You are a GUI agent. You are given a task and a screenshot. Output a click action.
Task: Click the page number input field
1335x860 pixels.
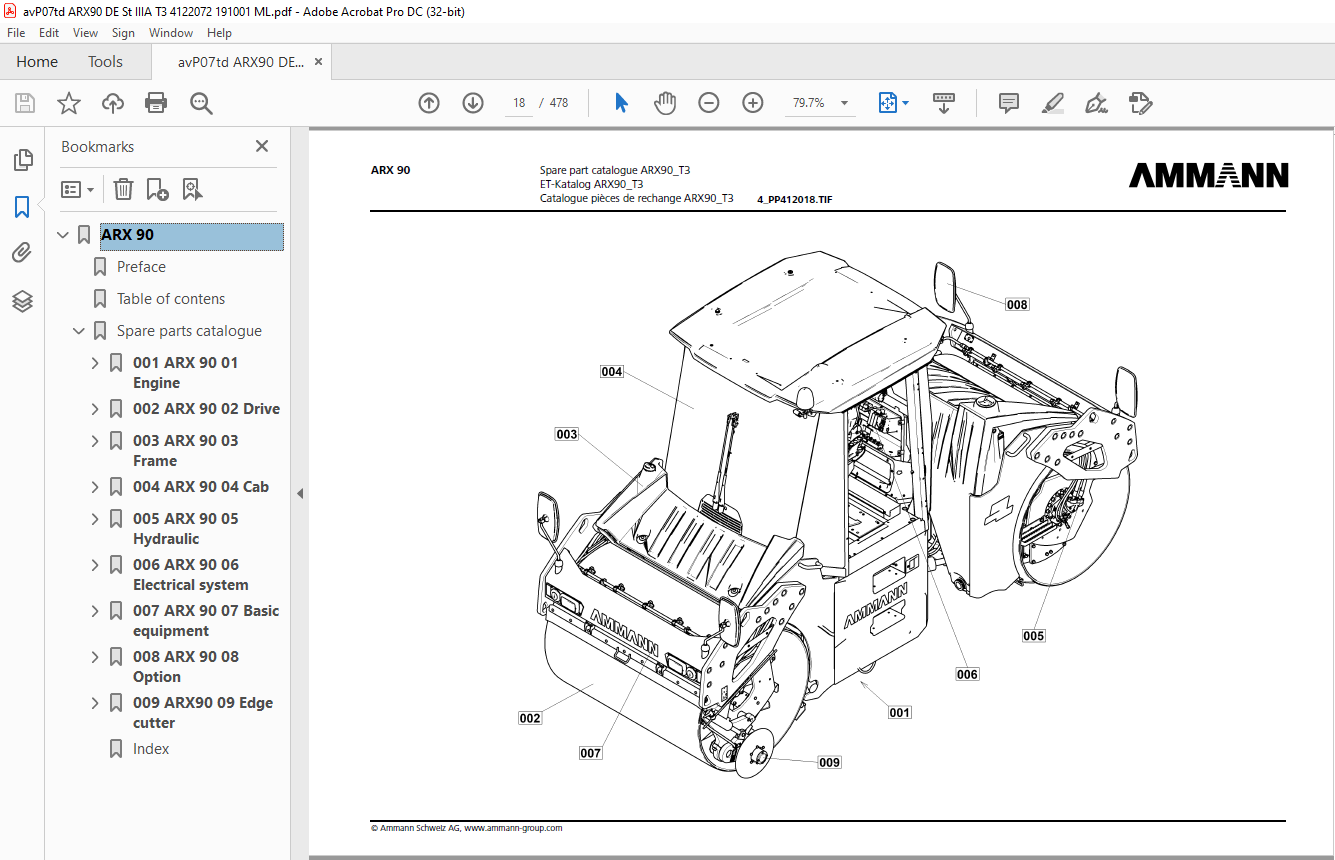(x=519, y=103)
